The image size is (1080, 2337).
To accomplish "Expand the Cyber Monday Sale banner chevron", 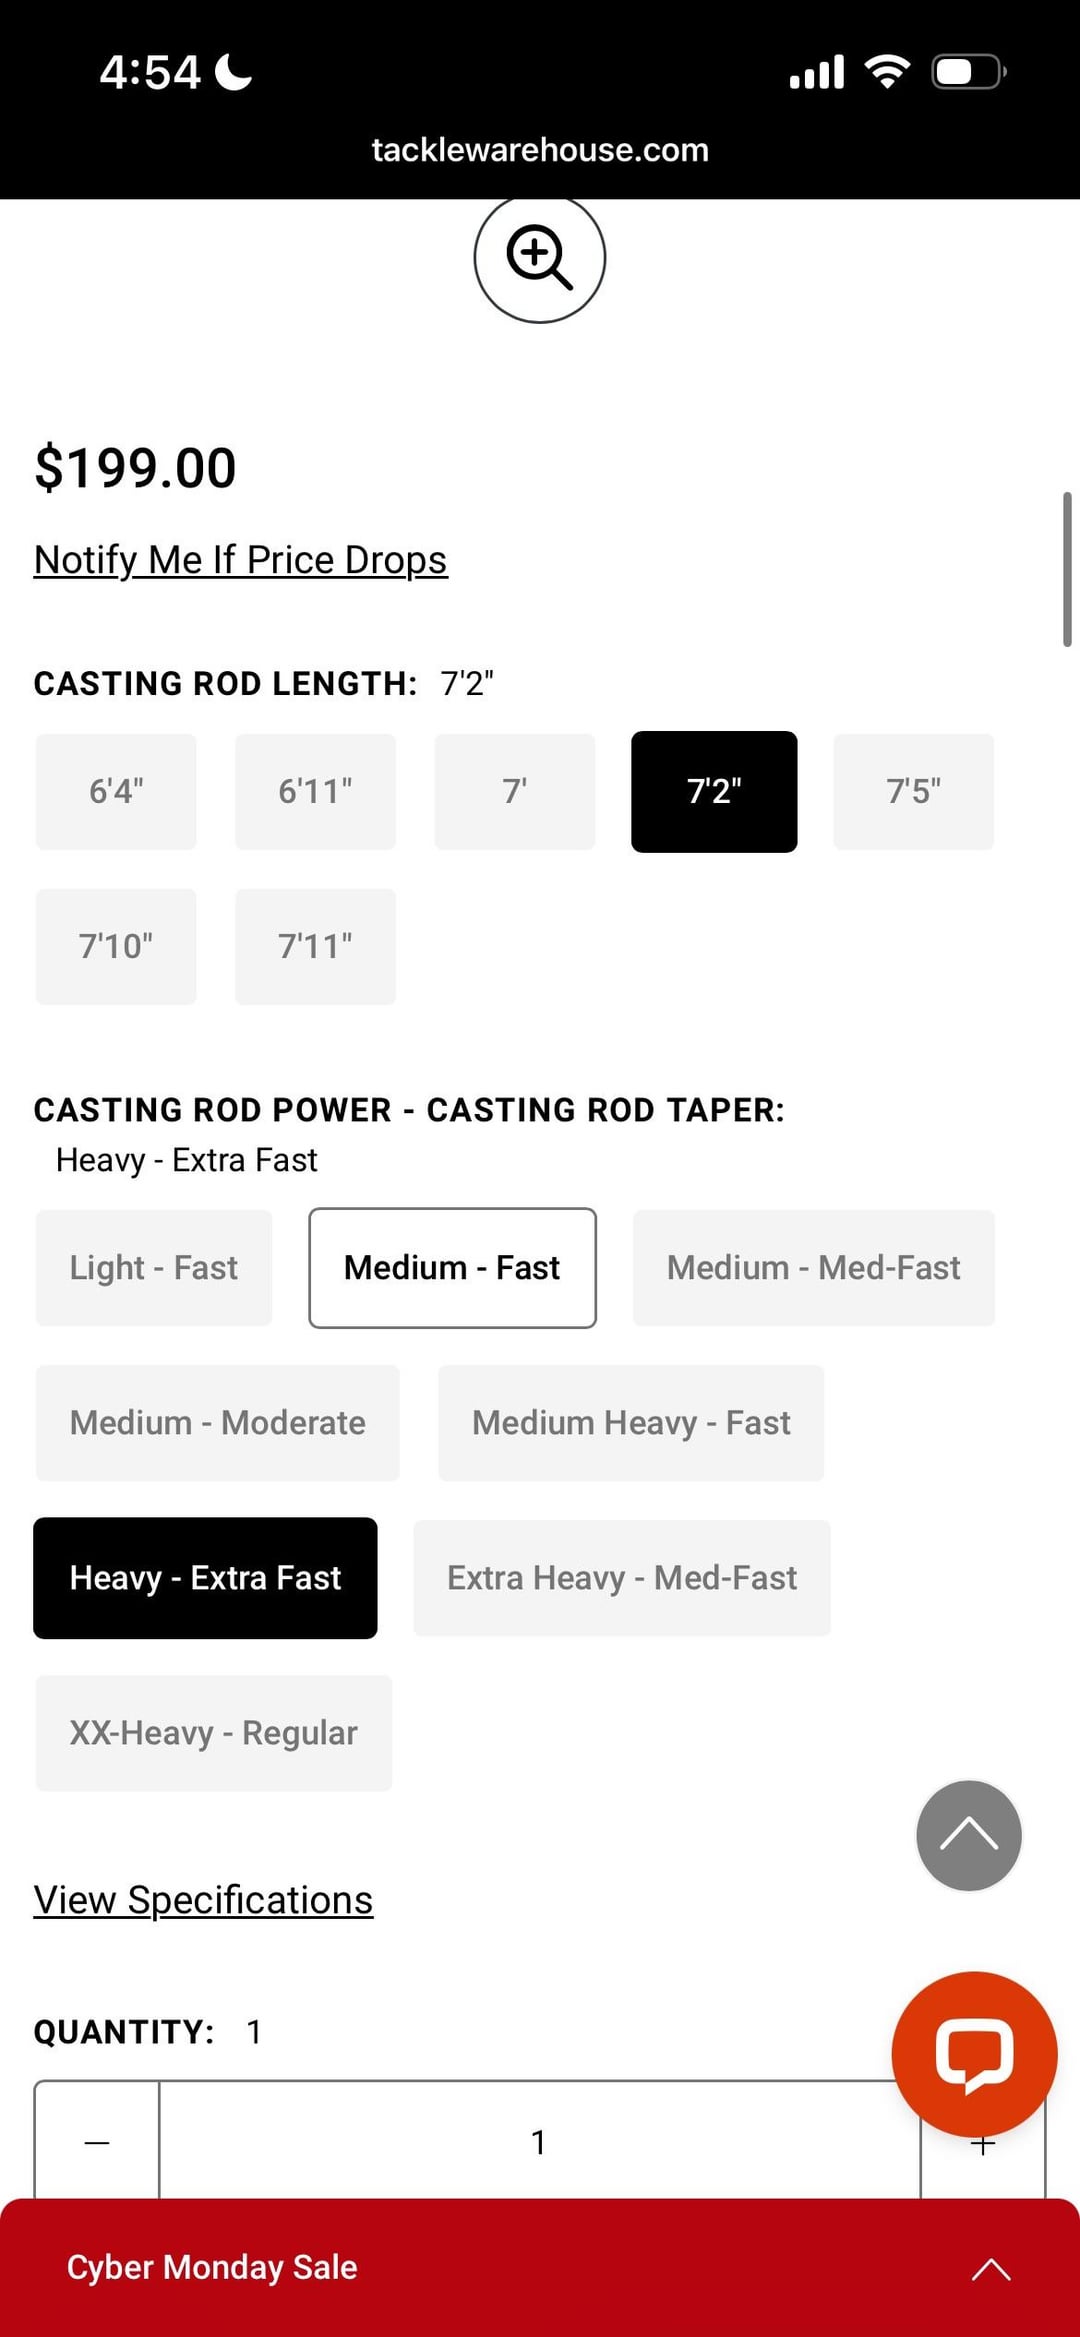I will pos(990,2268).
